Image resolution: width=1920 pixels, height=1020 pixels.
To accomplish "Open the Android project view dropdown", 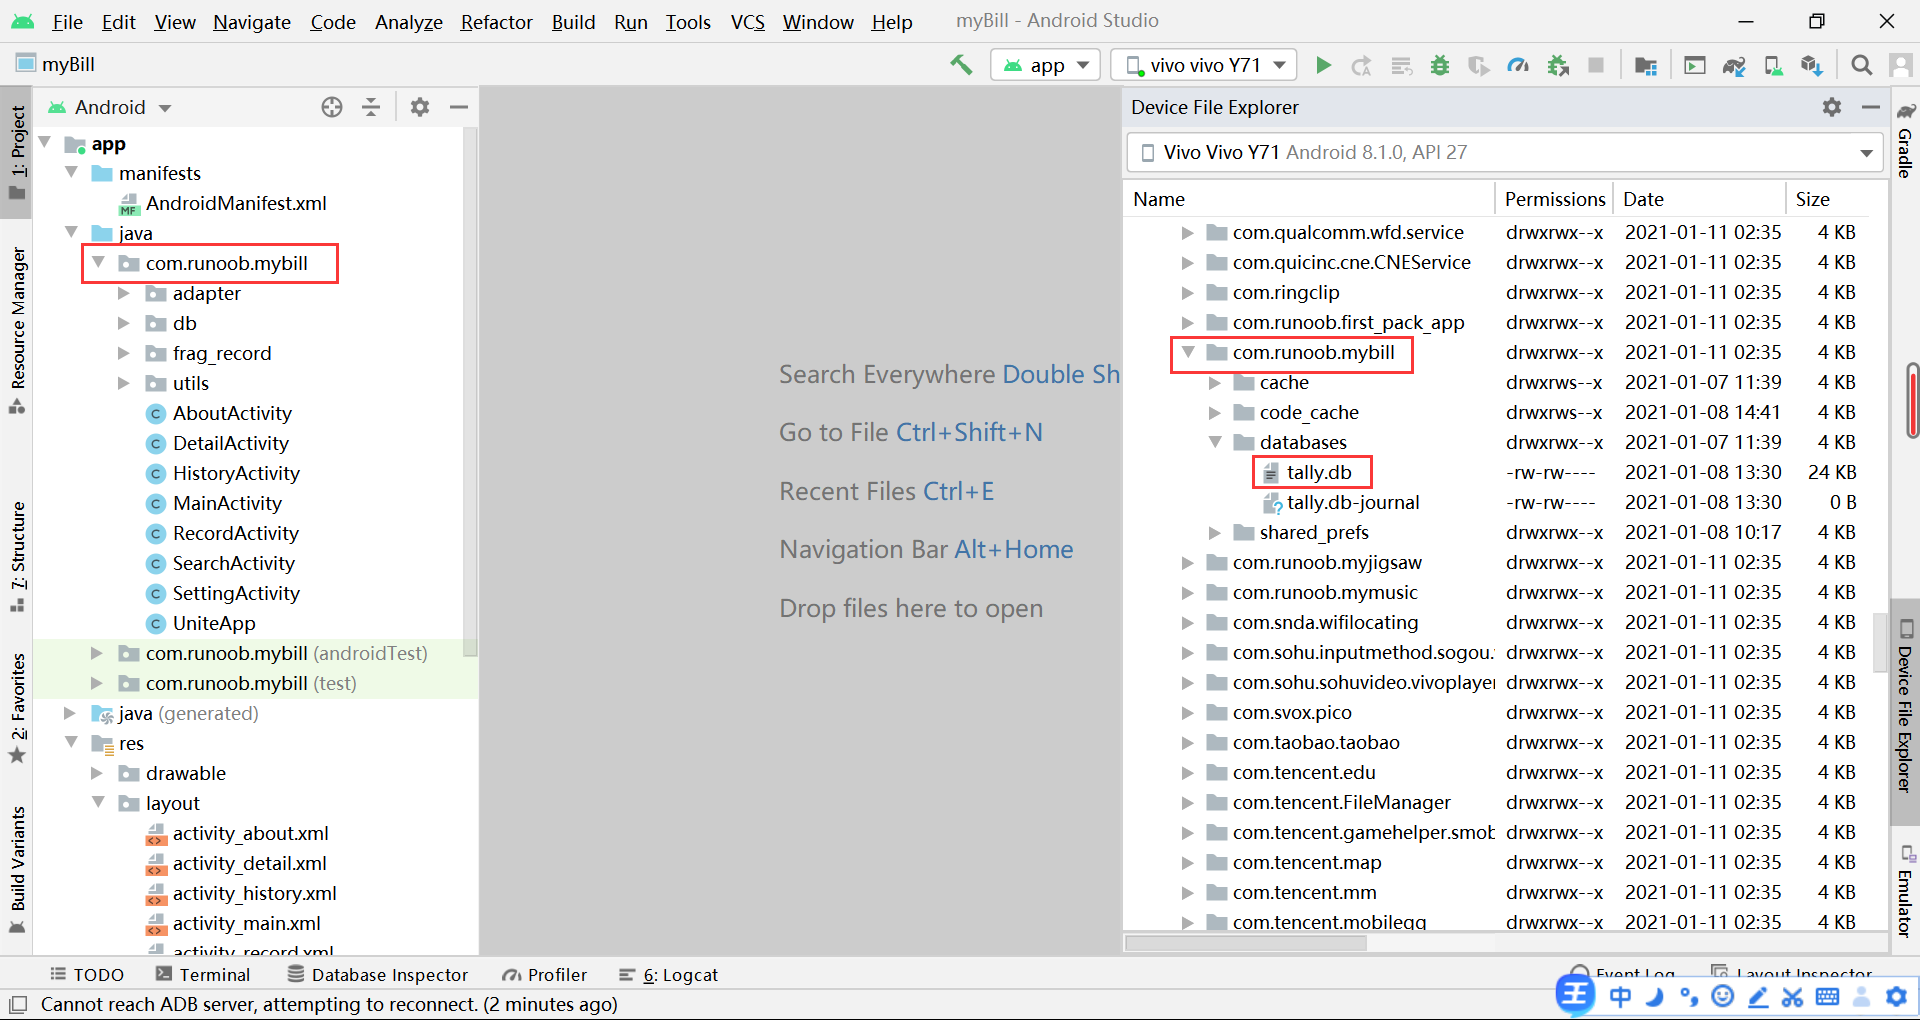I will click(x=112, y=107).
